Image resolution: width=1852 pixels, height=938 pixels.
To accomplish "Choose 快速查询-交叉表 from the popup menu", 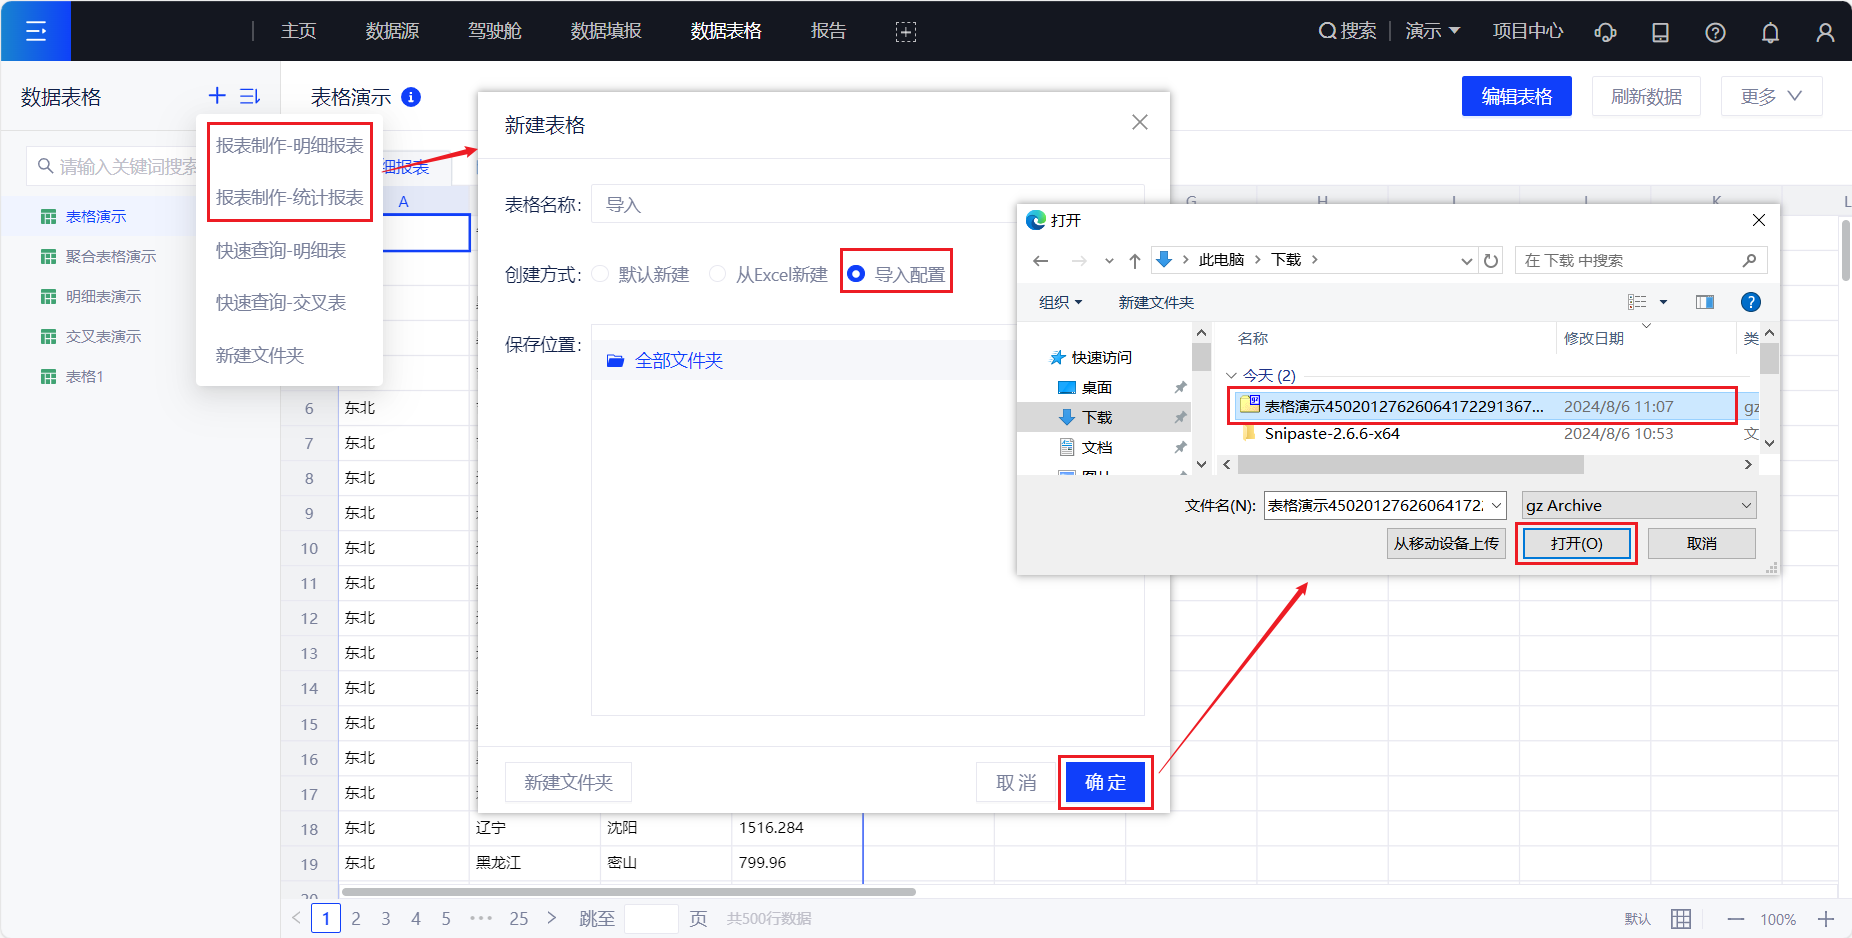I will coord(281,302).
